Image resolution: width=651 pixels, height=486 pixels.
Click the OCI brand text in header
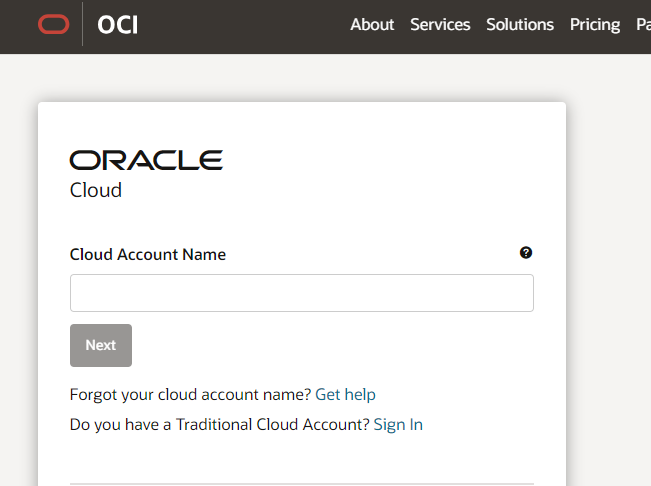coord(118,25)
